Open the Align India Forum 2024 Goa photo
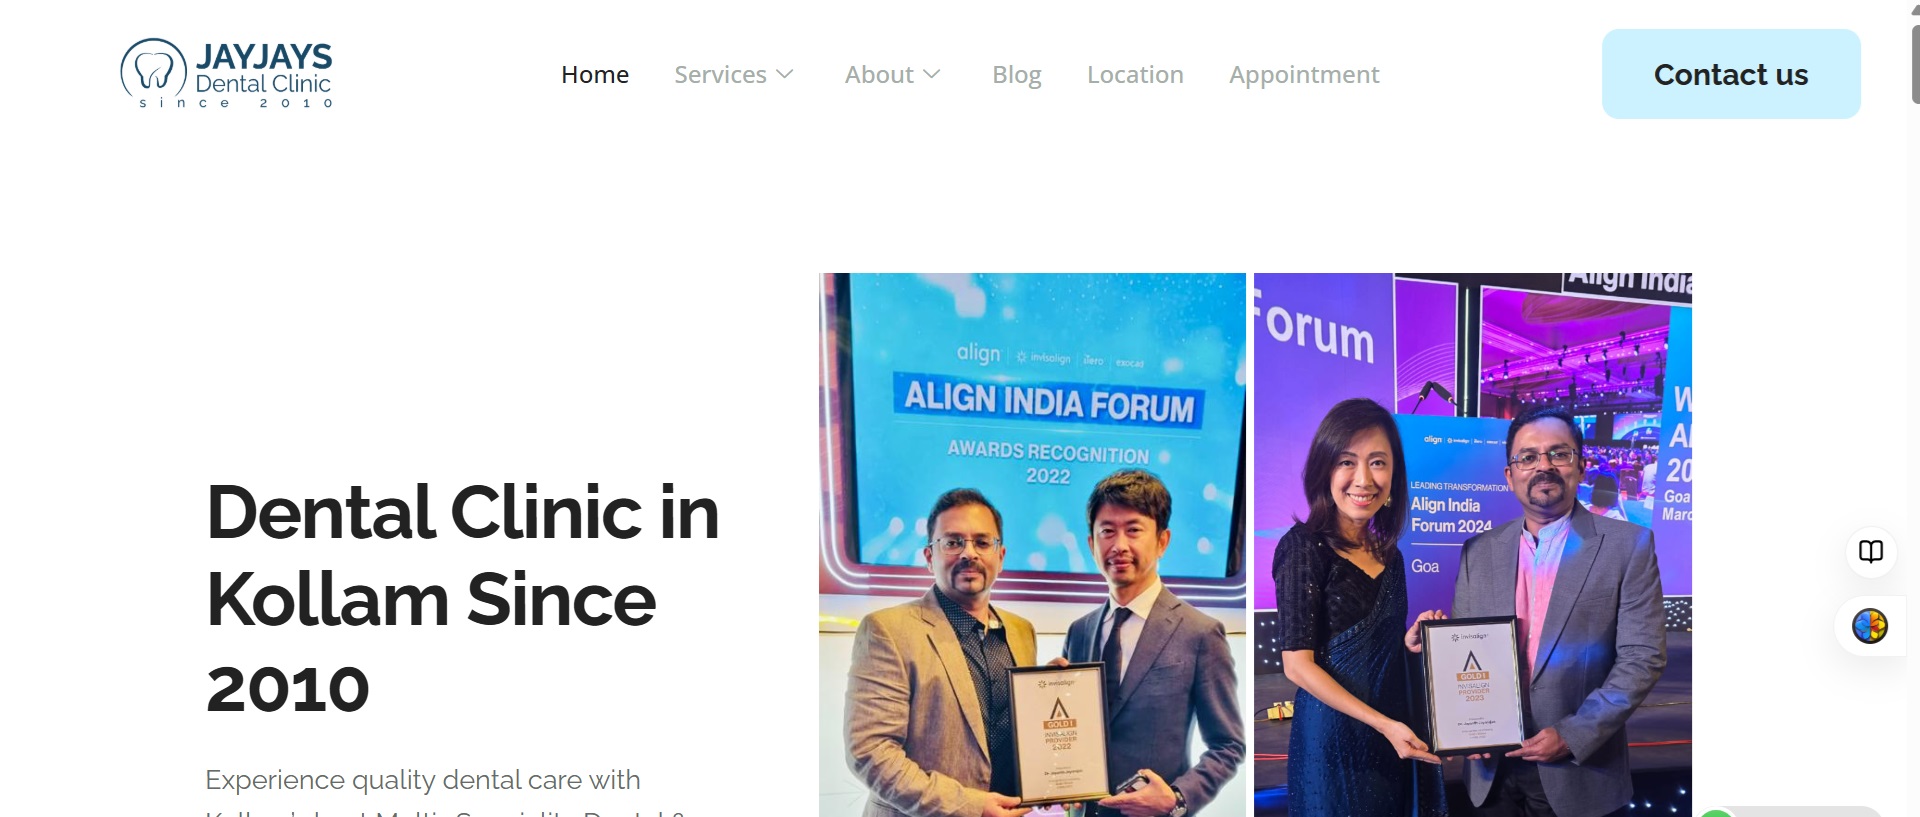The height and width of the screenshot is (817, 1920). (1473, 545)
